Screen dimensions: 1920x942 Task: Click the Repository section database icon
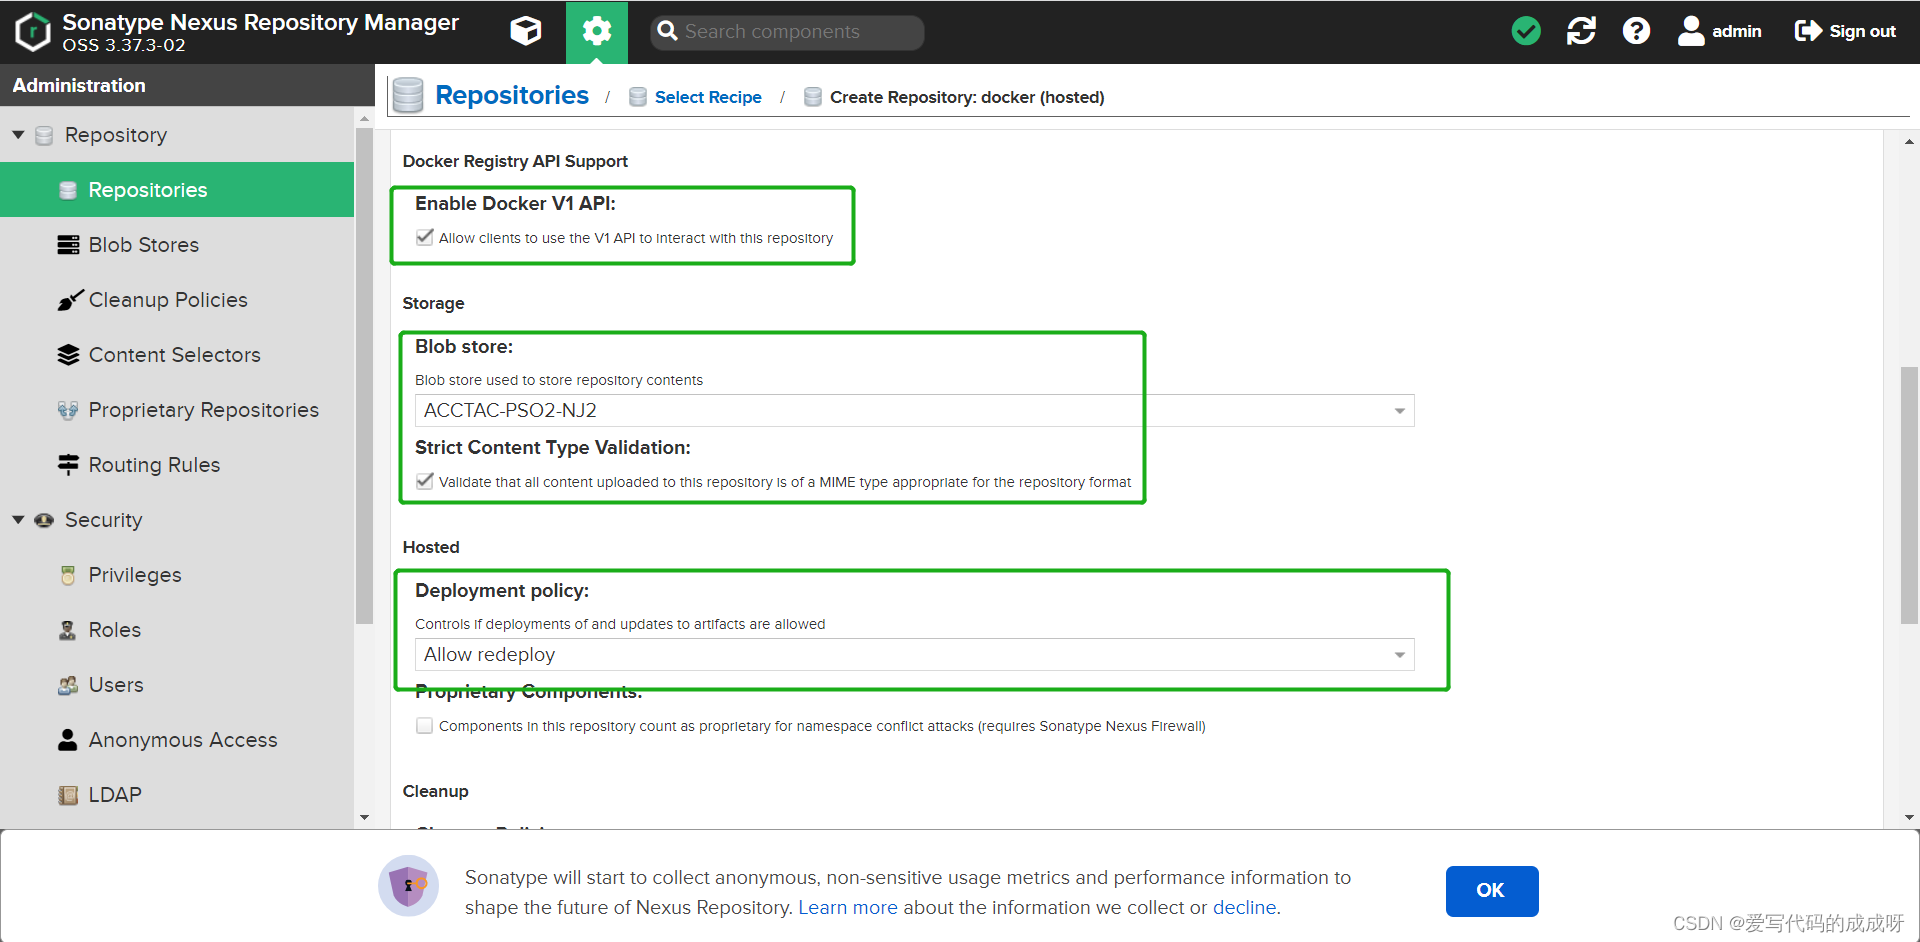[44, 135]
